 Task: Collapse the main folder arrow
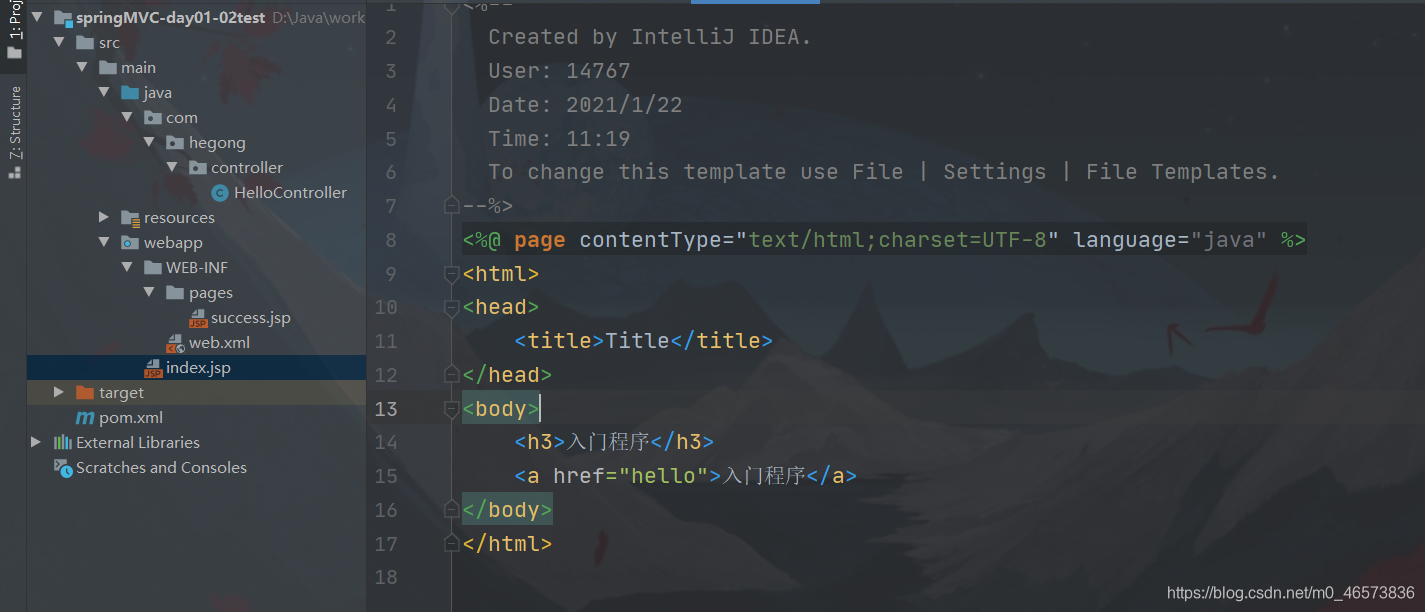point(82,68)
